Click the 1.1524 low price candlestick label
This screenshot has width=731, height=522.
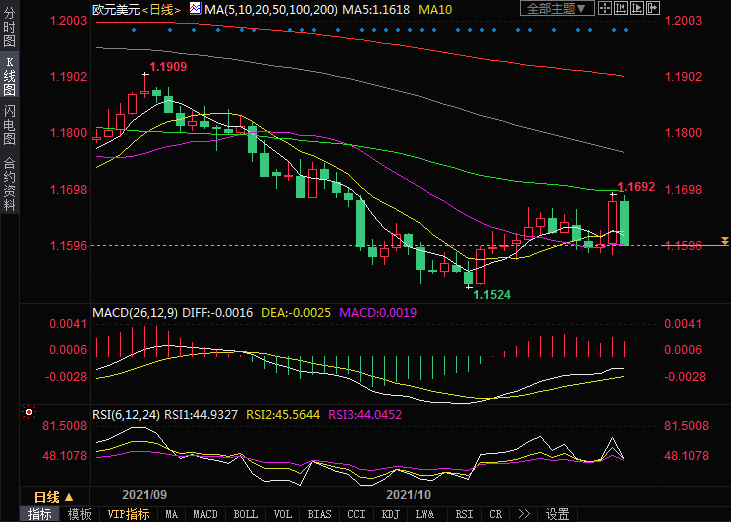[x=491, y=295]
